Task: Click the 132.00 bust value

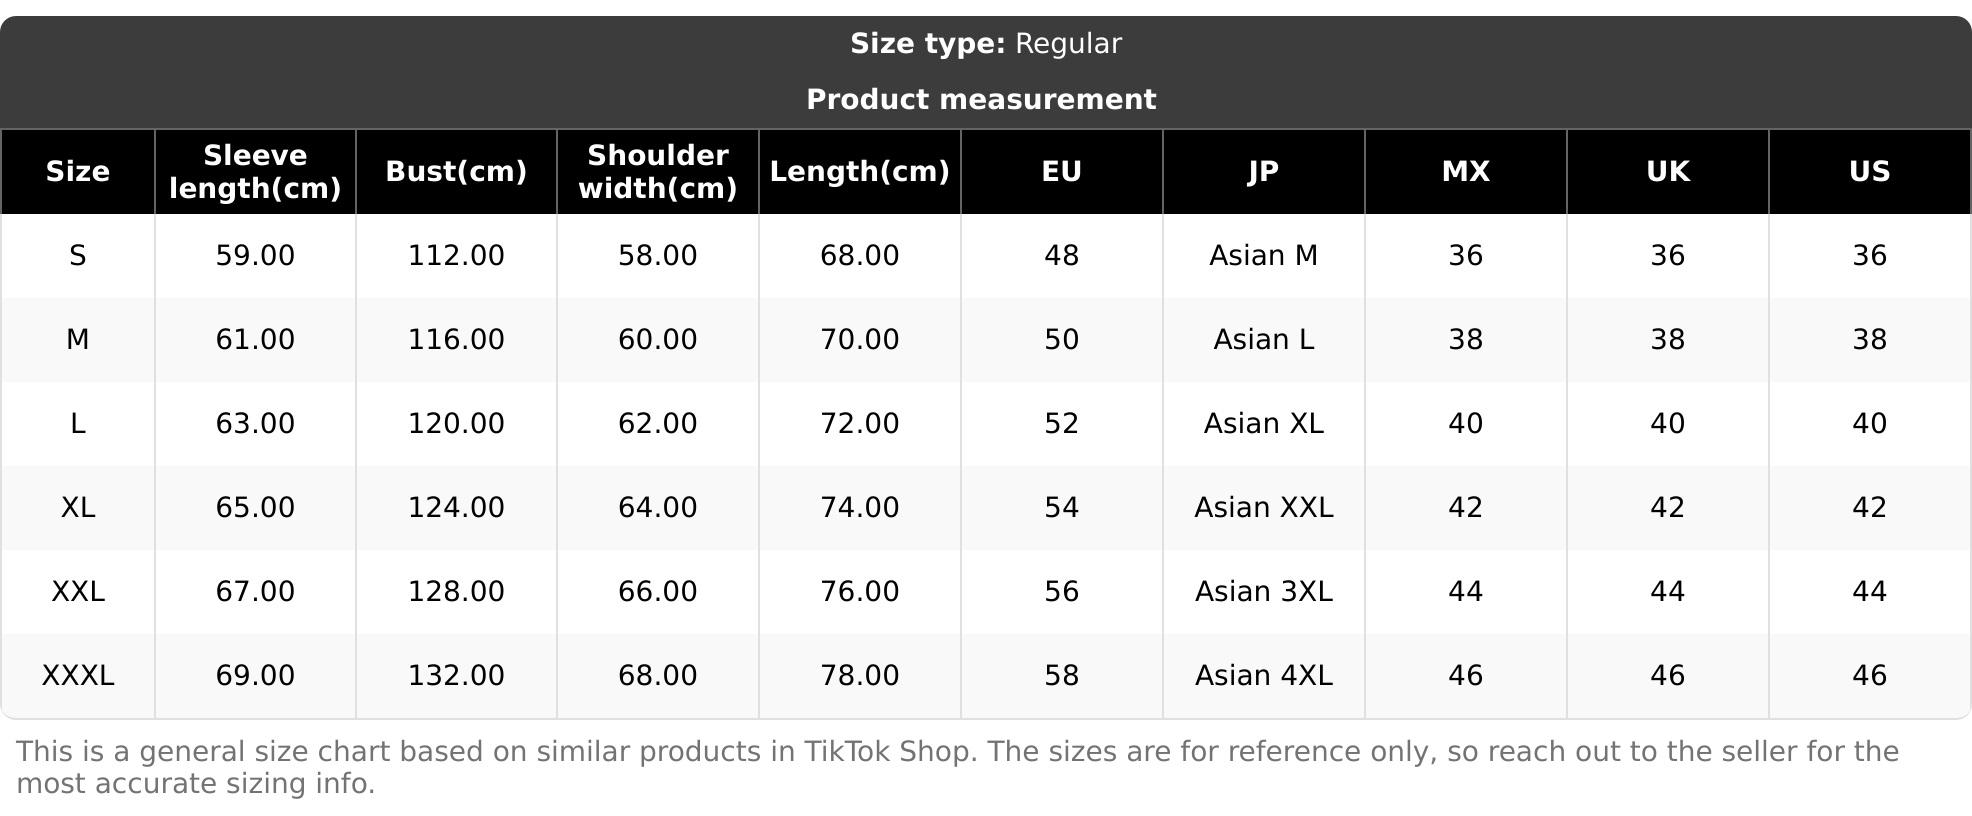Action: (456, 676)
